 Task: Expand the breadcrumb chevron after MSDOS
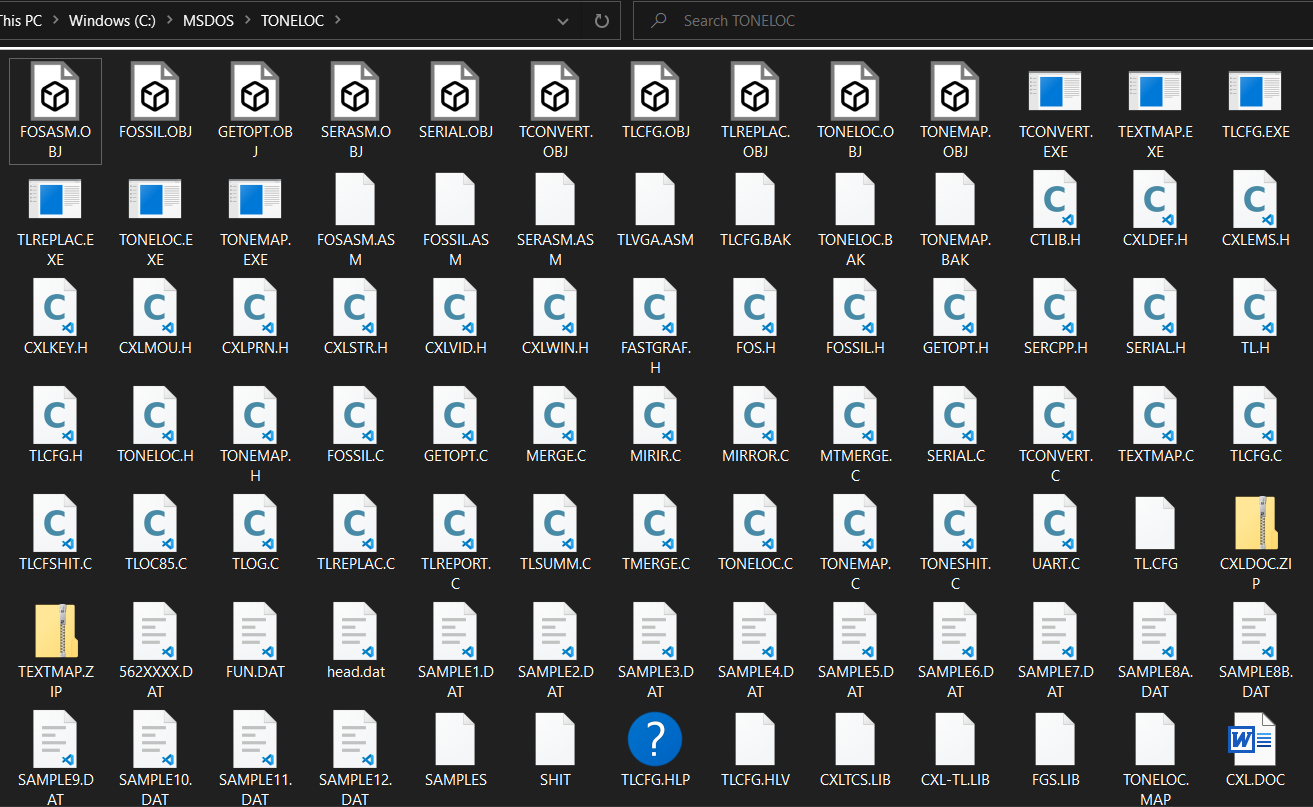click(x=247, y=20)
